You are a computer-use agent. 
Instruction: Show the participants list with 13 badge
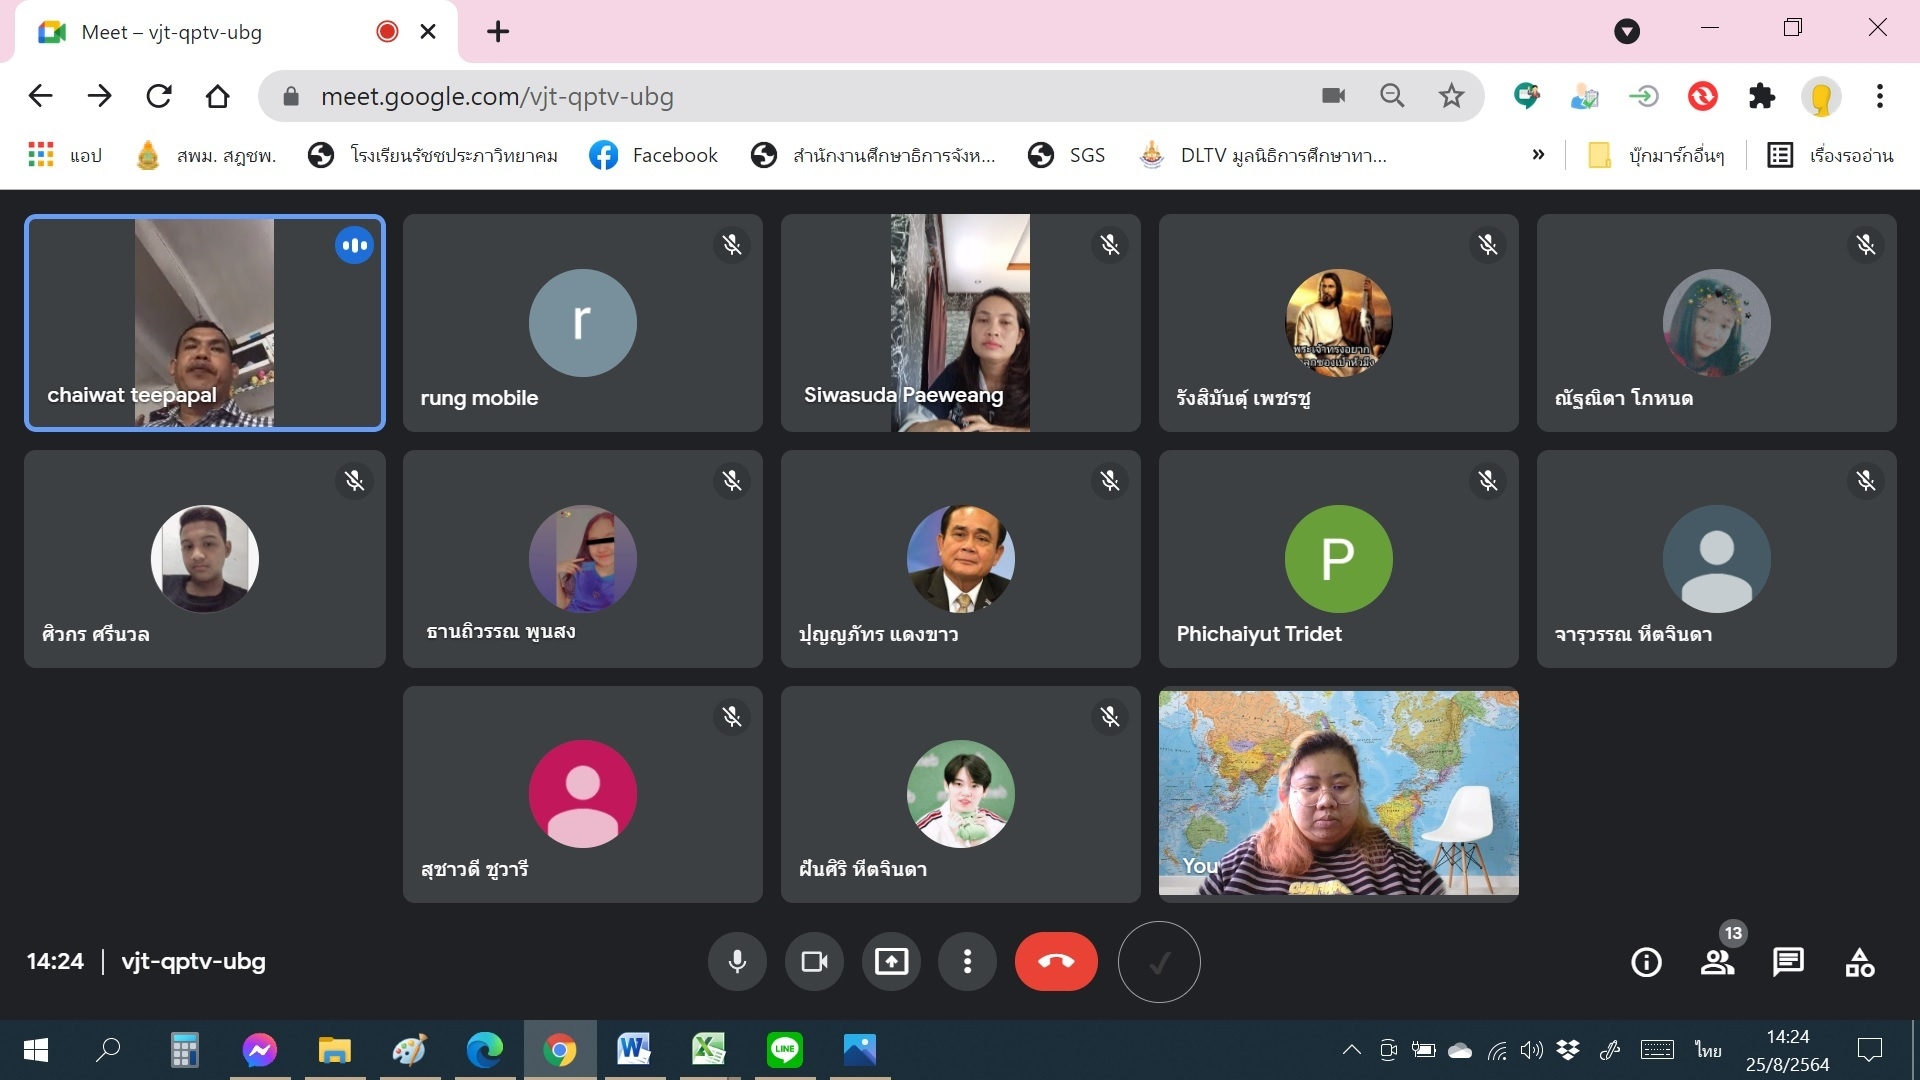pyautogui.click(x=1718, y=962)
